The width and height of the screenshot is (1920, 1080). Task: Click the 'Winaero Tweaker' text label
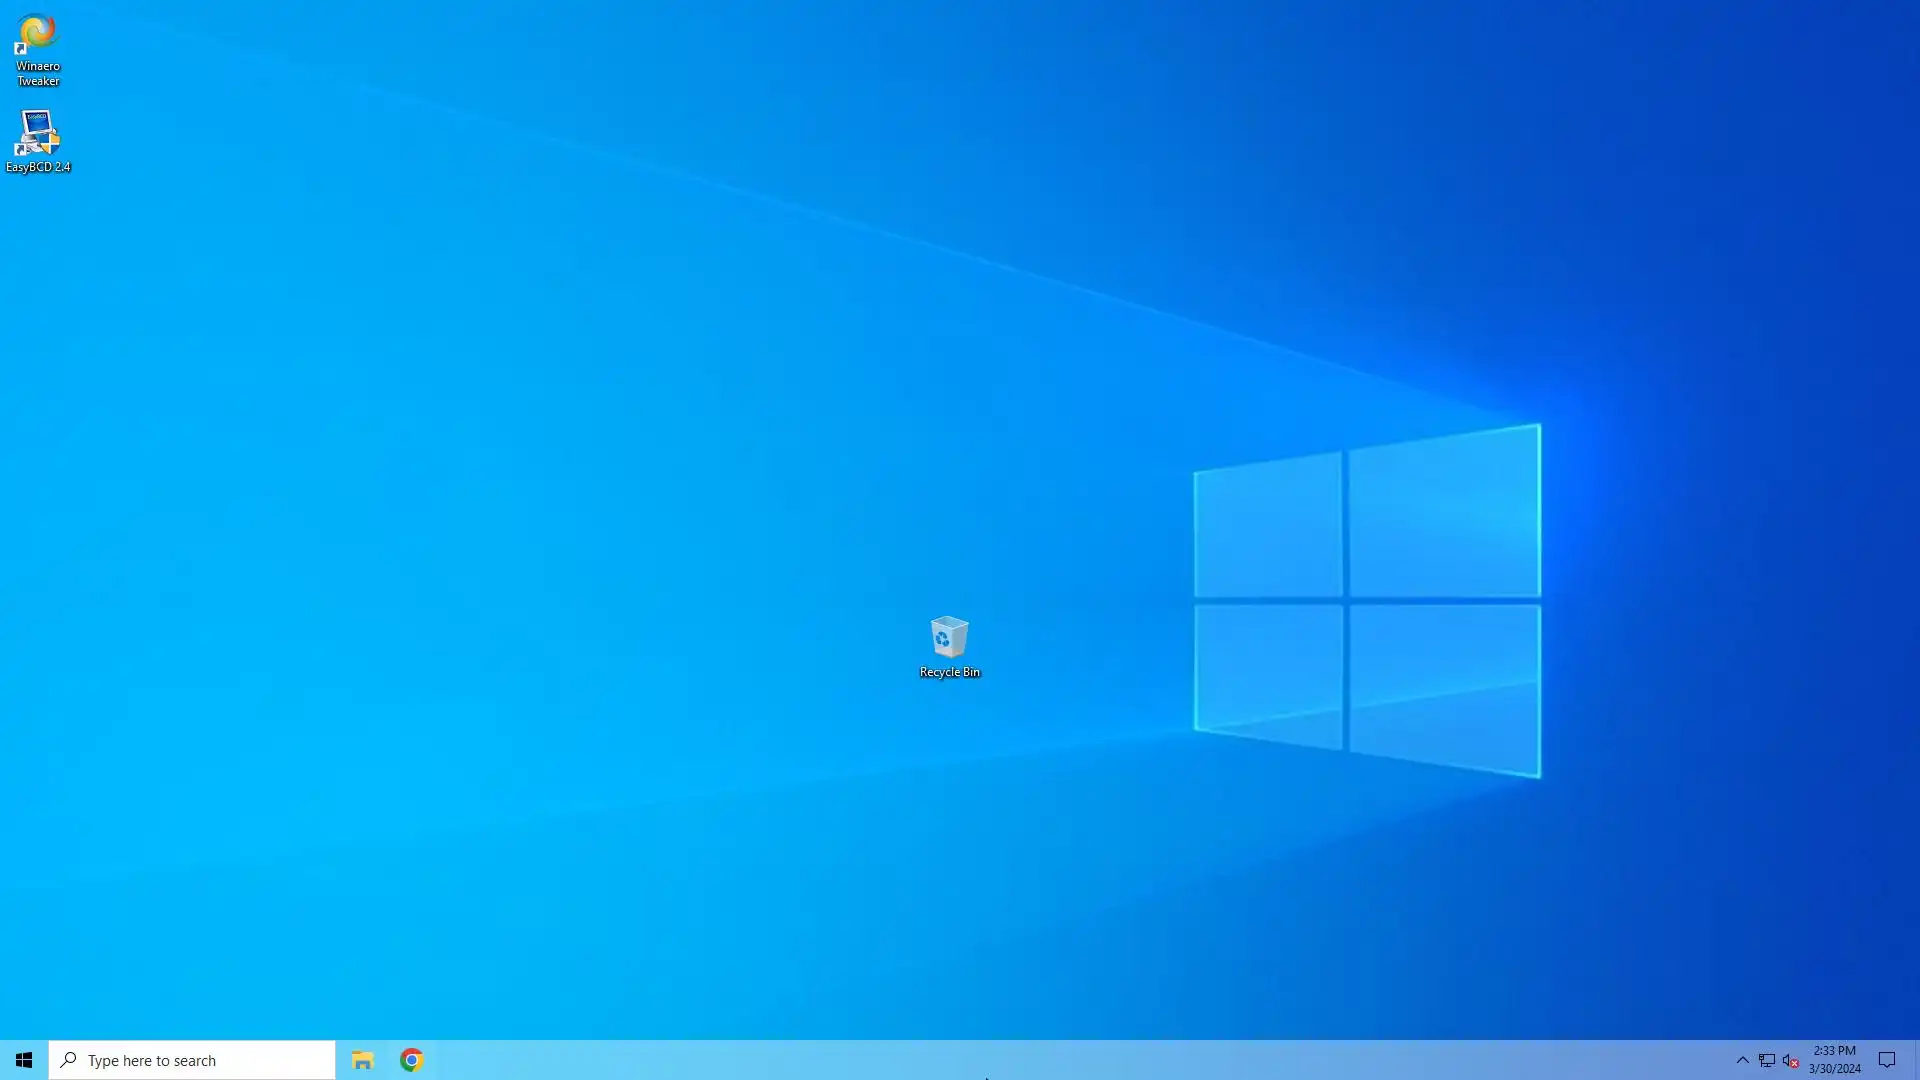pyautogui.click(x=38, y=74)
